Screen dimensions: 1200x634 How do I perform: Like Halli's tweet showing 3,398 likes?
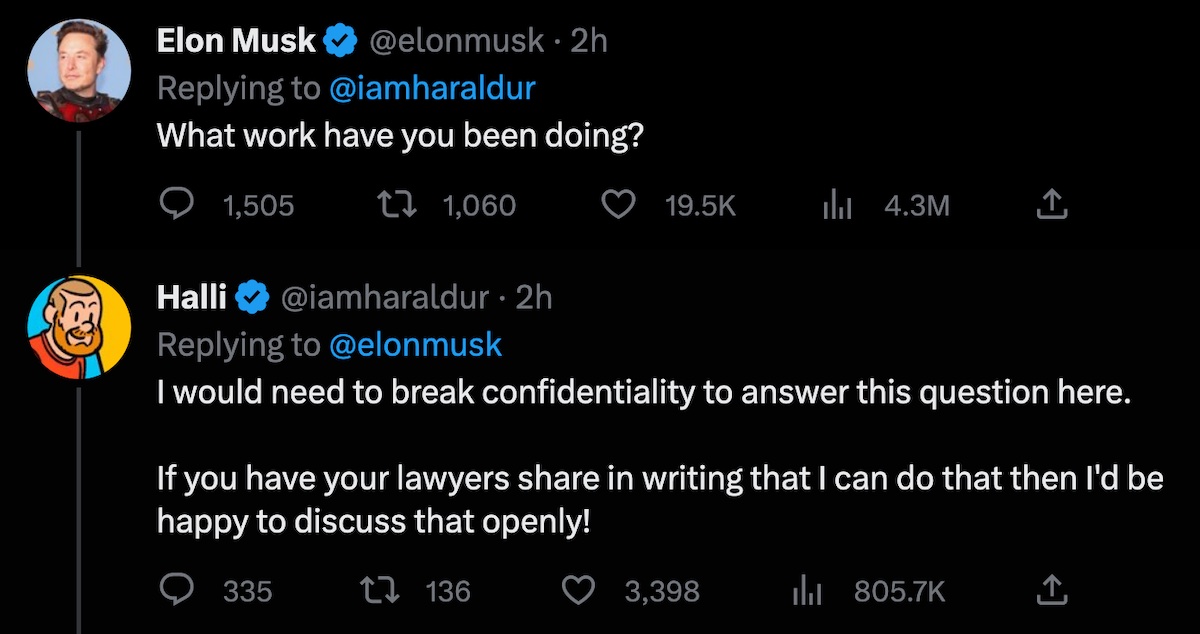click(x=580, y=591)
